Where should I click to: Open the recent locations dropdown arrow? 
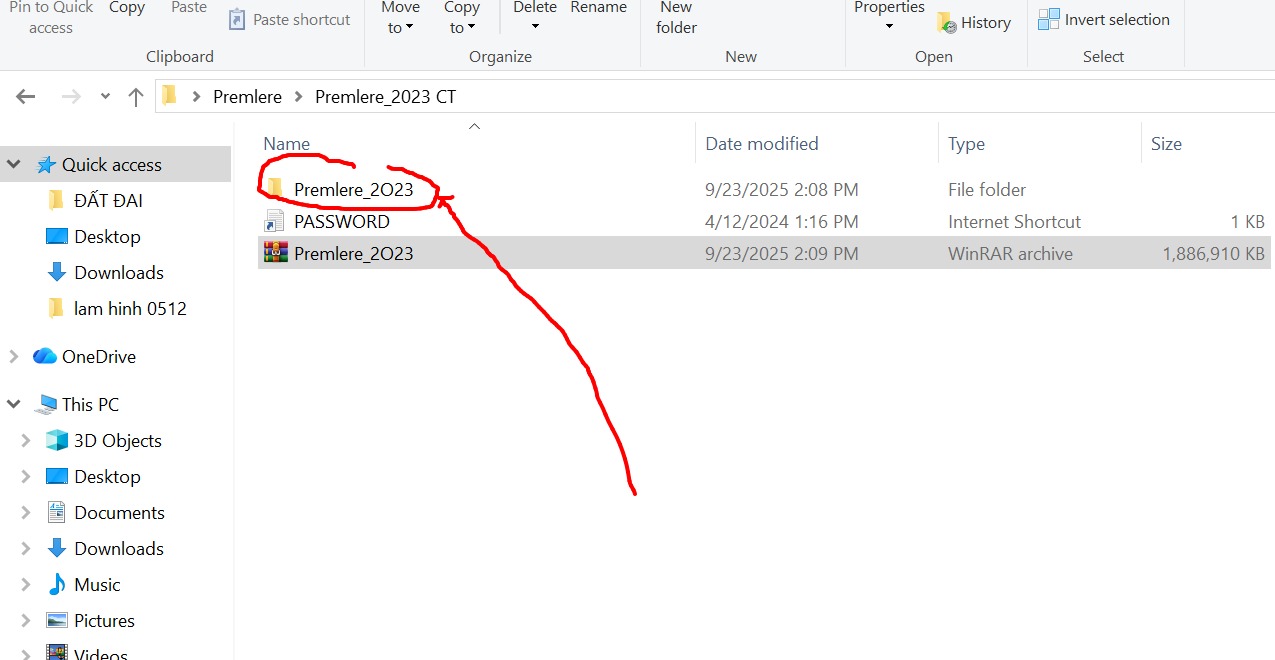click(x=105, y=97)
